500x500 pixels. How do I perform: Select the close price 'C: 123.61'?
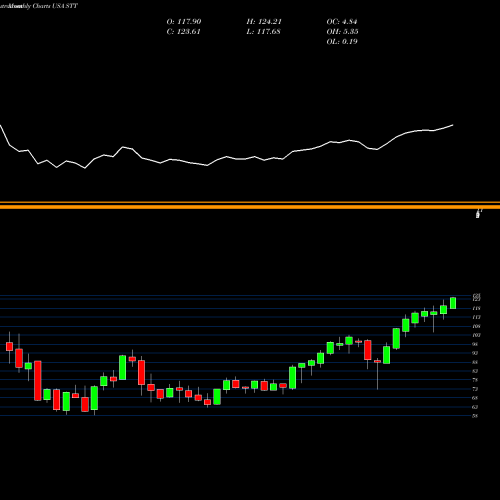(183, 32)
